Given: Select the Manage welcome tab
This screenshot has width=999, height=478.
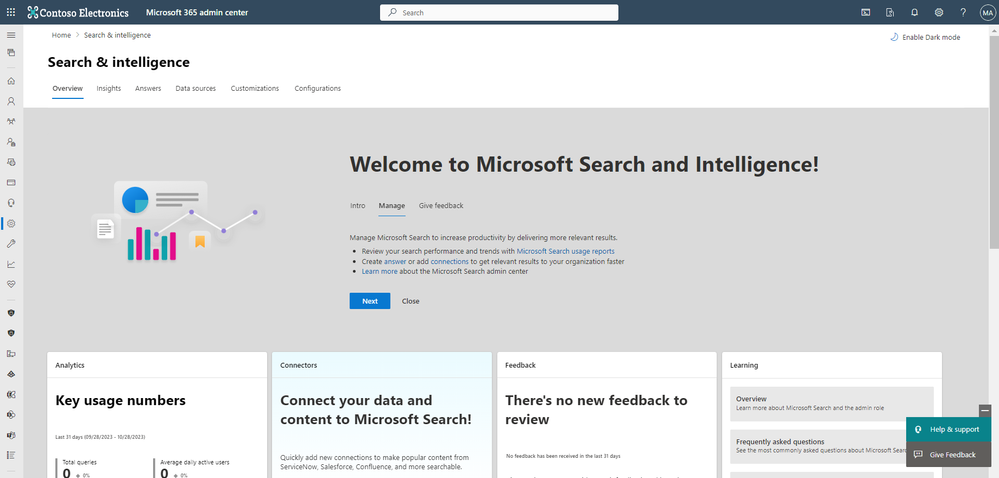Looking at the screenshot, I should 392,206.
